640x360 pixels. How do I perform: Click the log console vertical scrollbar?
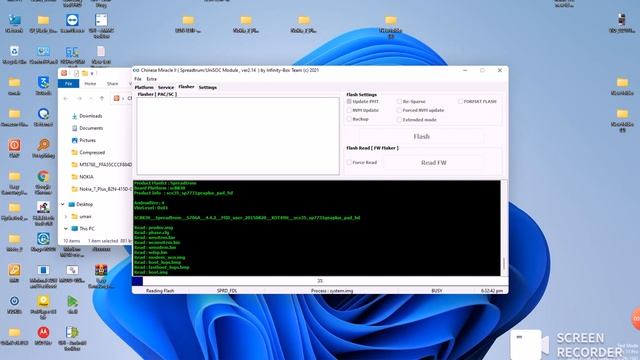click(x=504, y=228)
